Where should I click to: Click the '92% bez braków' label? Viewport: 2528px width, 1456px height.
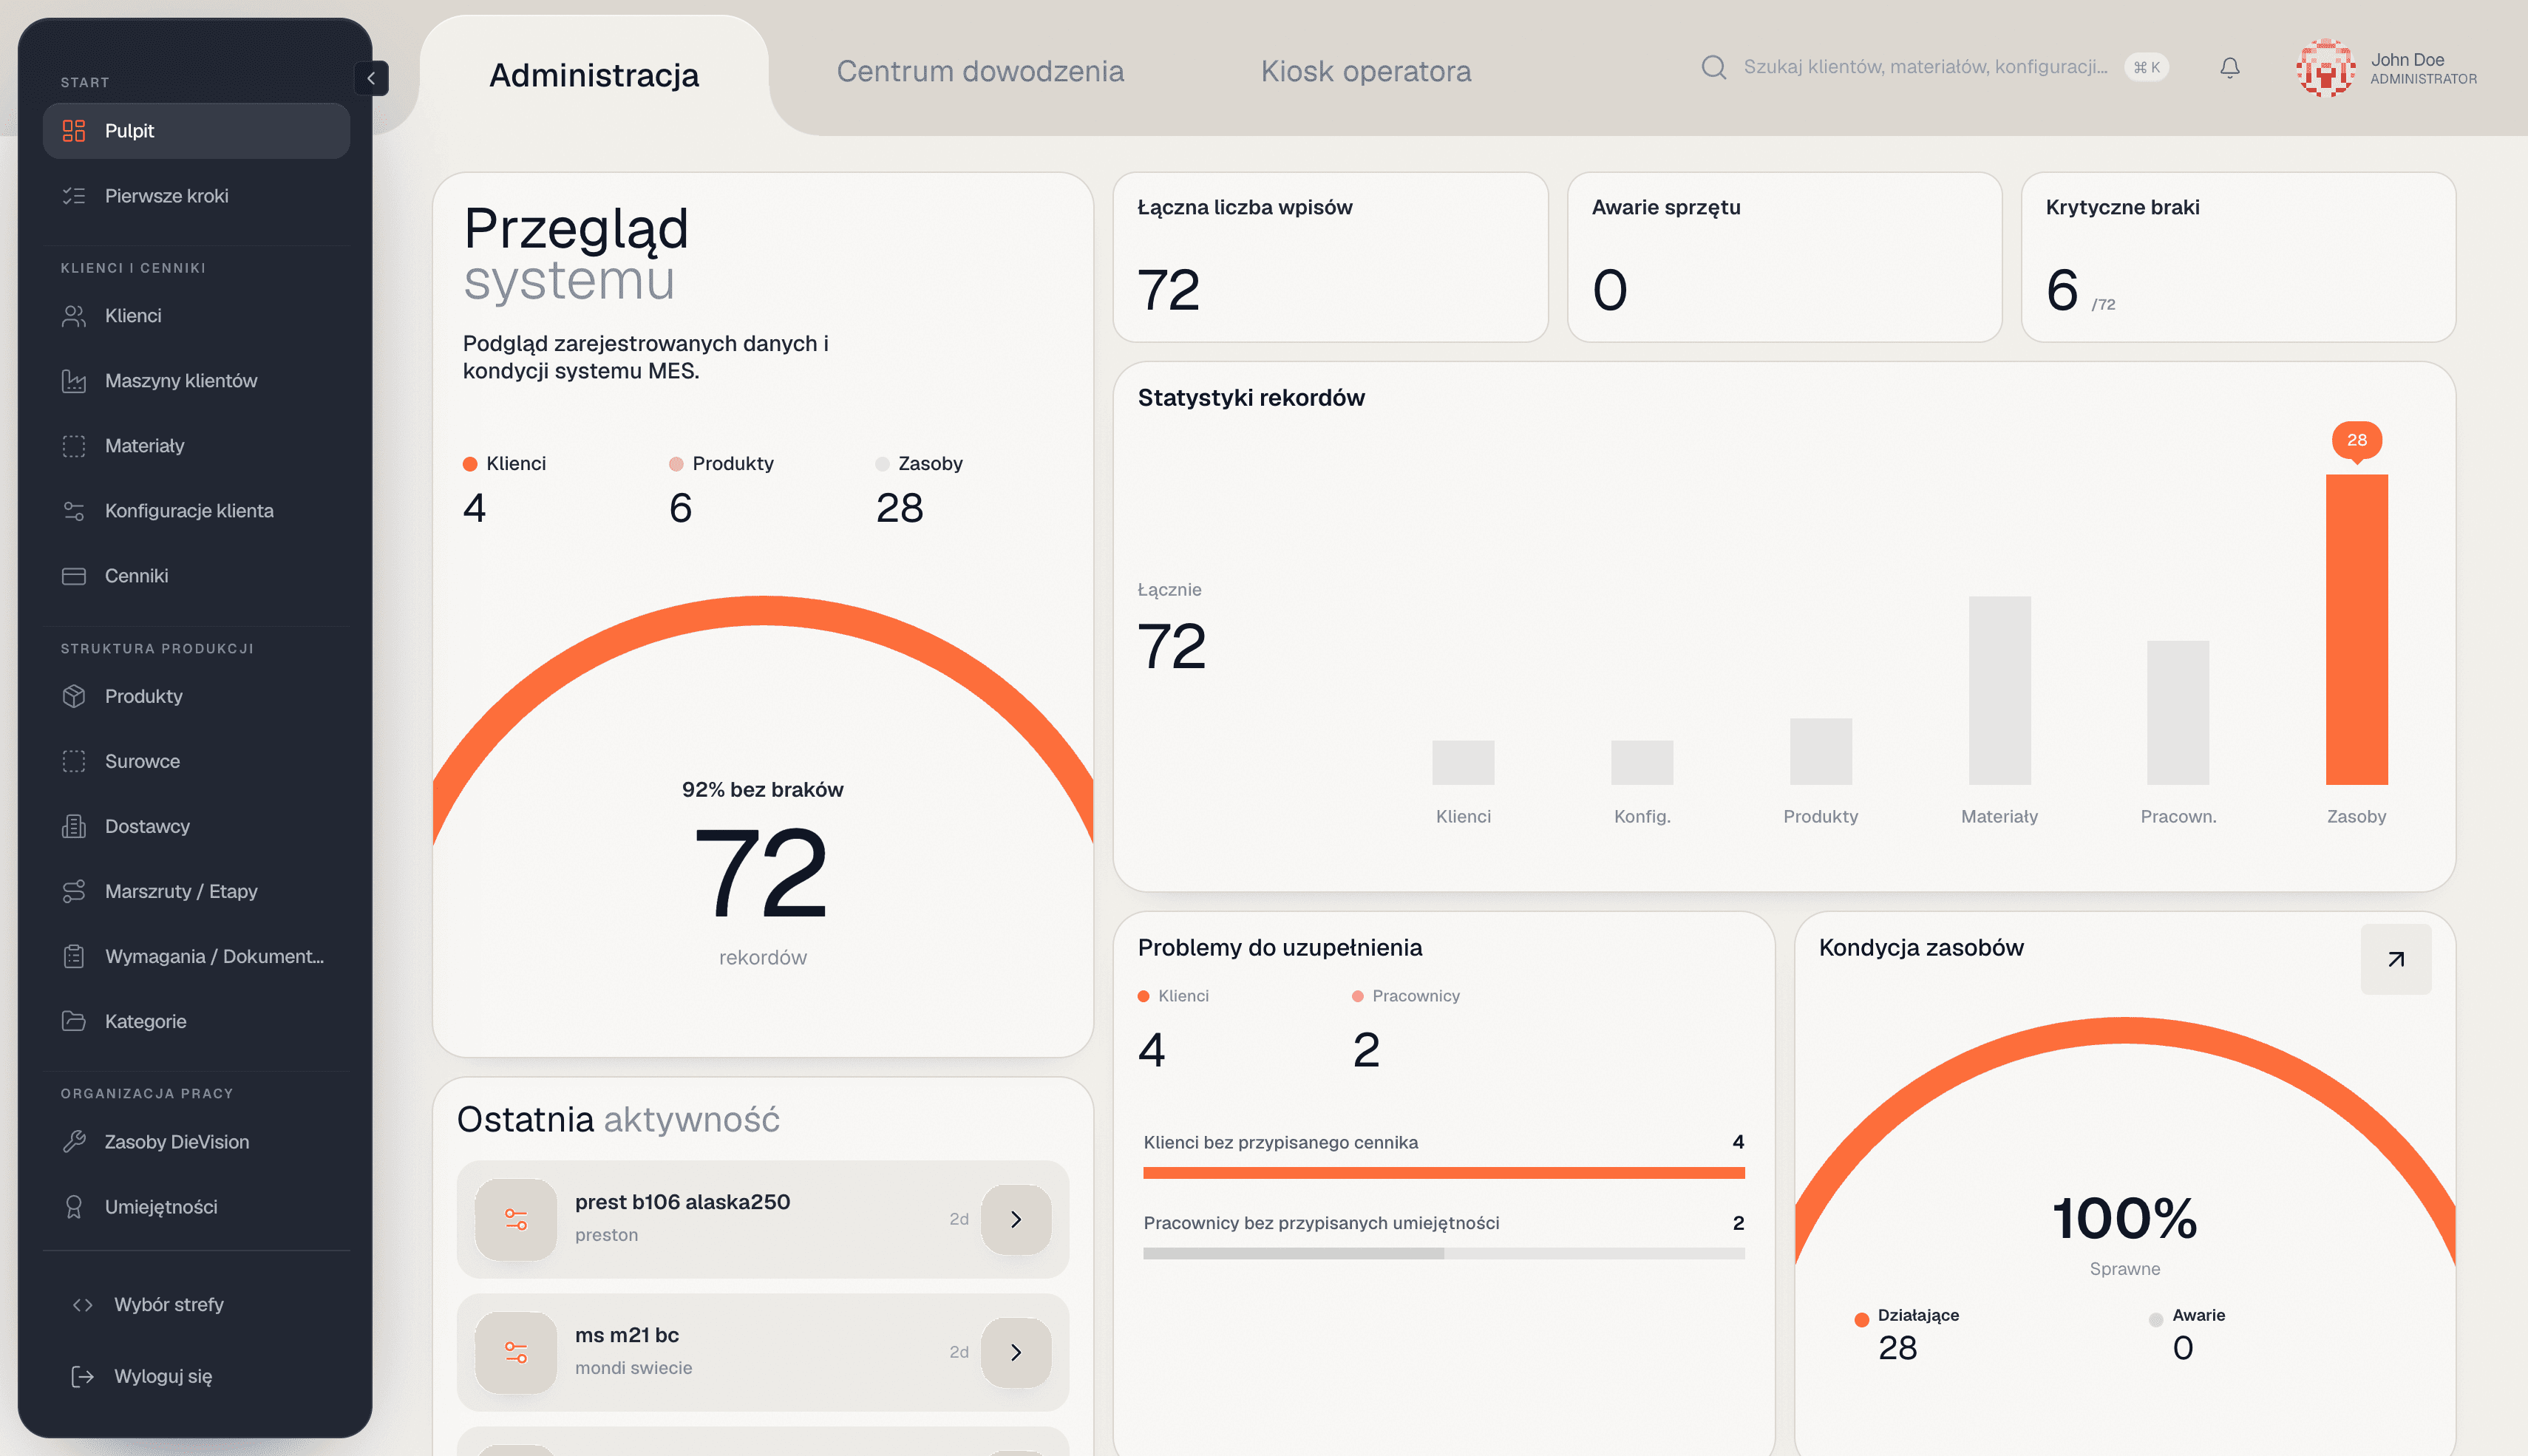tap(763, 790)
